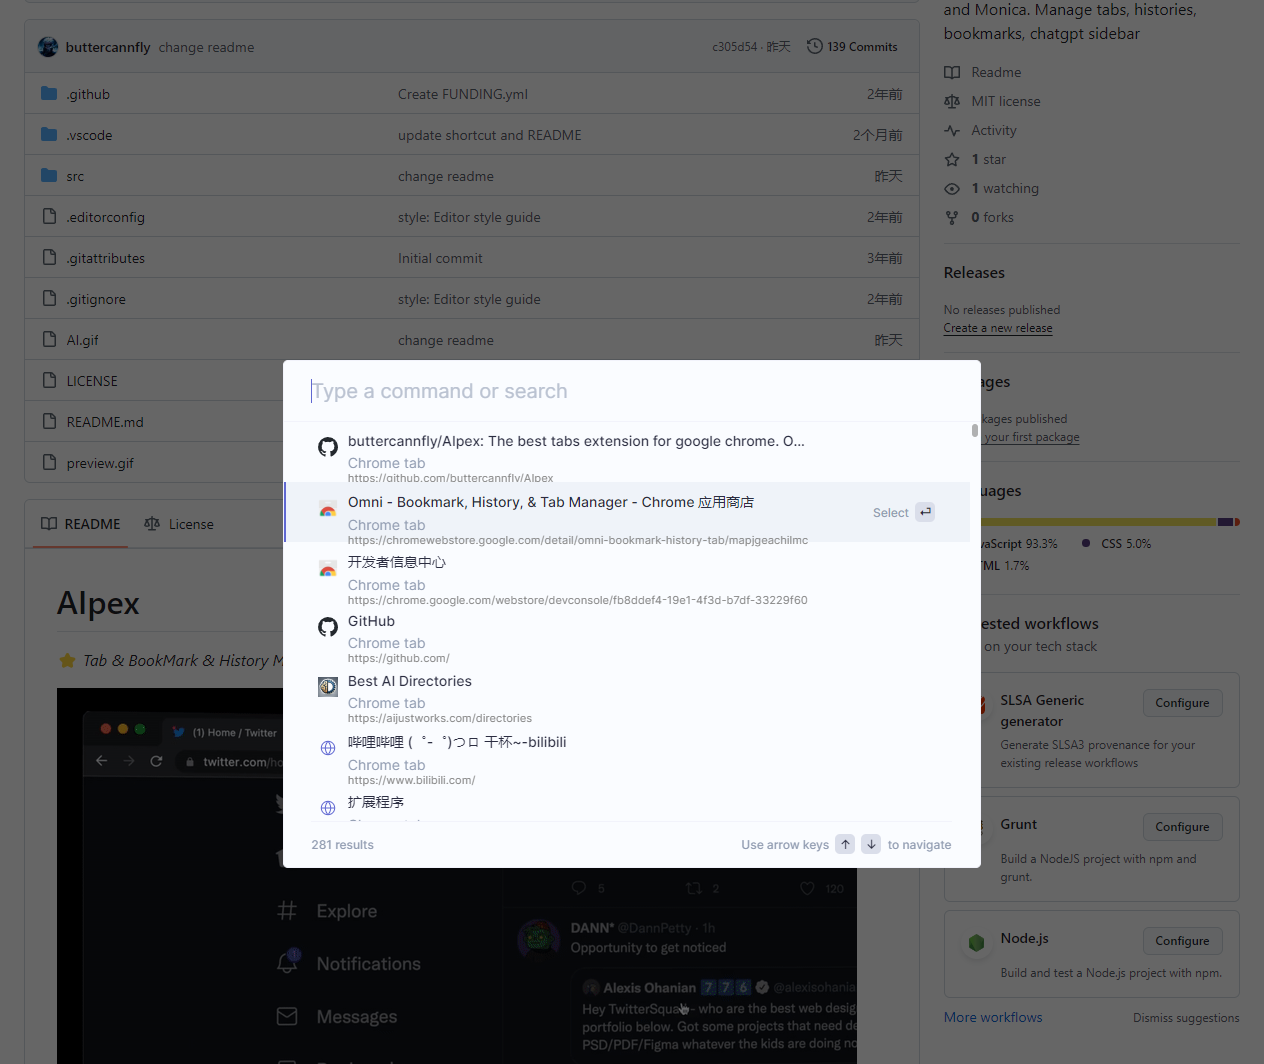Click the AI.gif file icon

(x=49, y=340)
